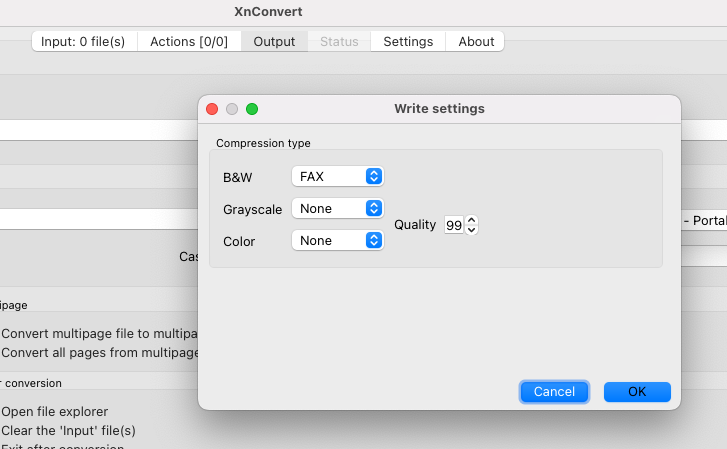Toggle the Open file explorer option
Viewport: 727px width, 449px height.
tap(55, 411)
